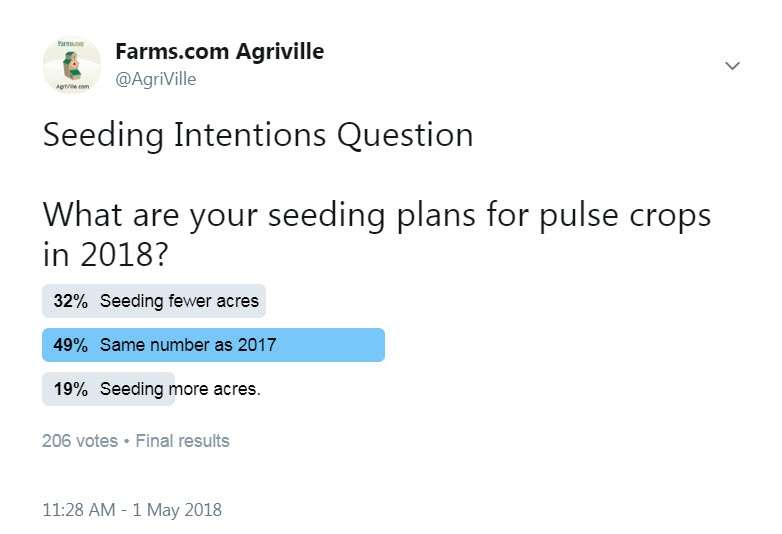This screenshot has height=534, width=782.
Task: Select the Same number as 2017 option
Action: point(188,345)
